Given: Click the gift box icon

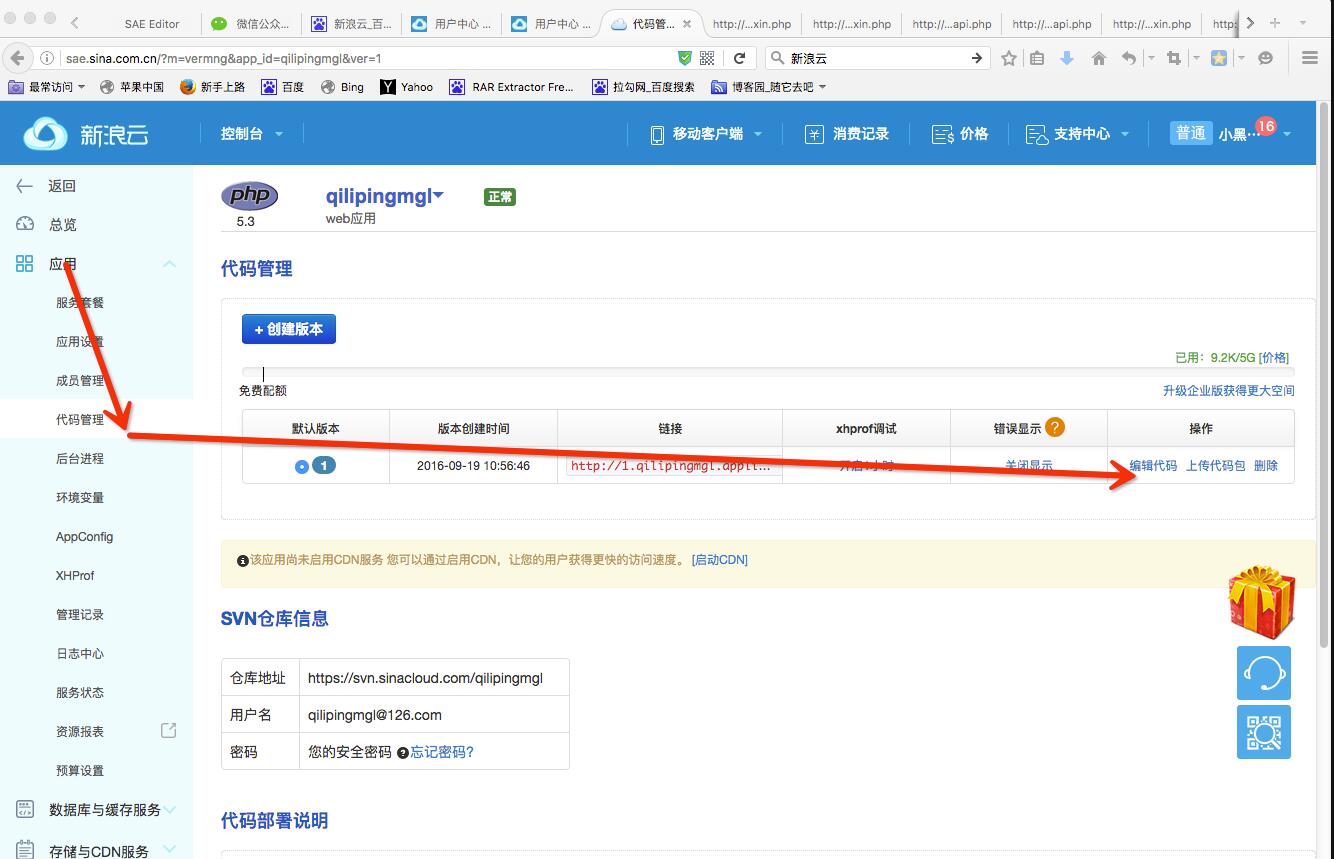Looking at the screenshot, I should tap(1262, 601).
